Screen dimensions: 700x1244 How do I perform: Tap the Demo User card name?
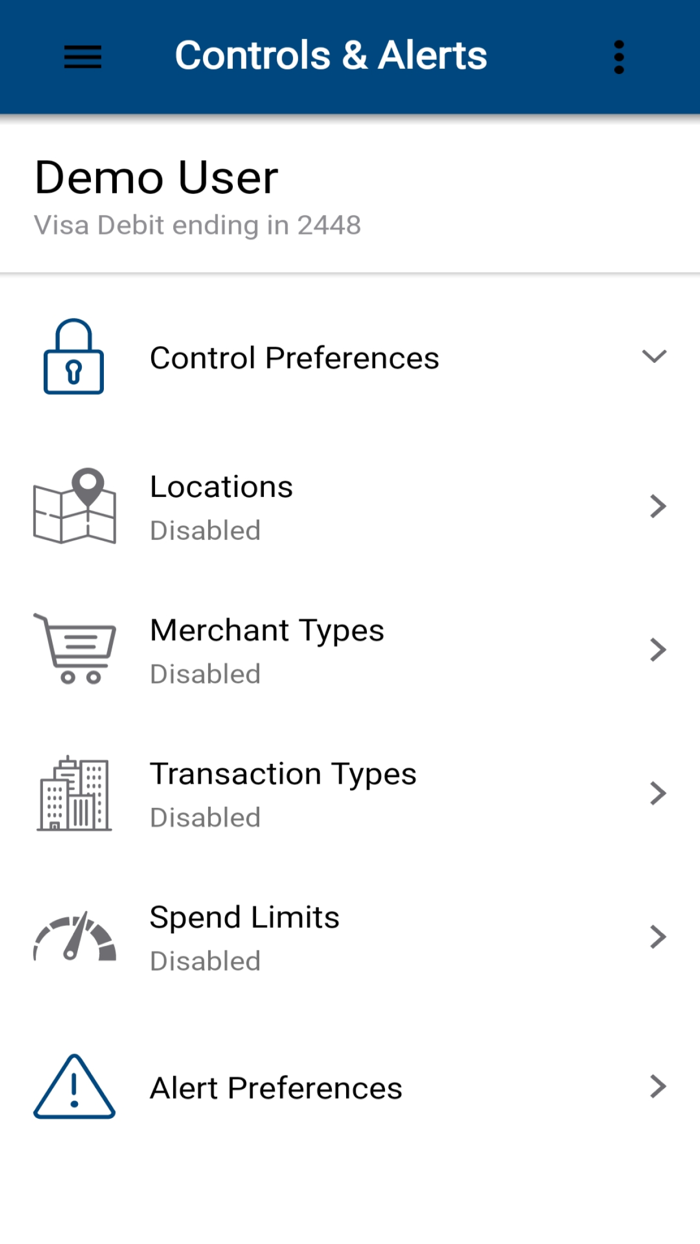[156, 177]
